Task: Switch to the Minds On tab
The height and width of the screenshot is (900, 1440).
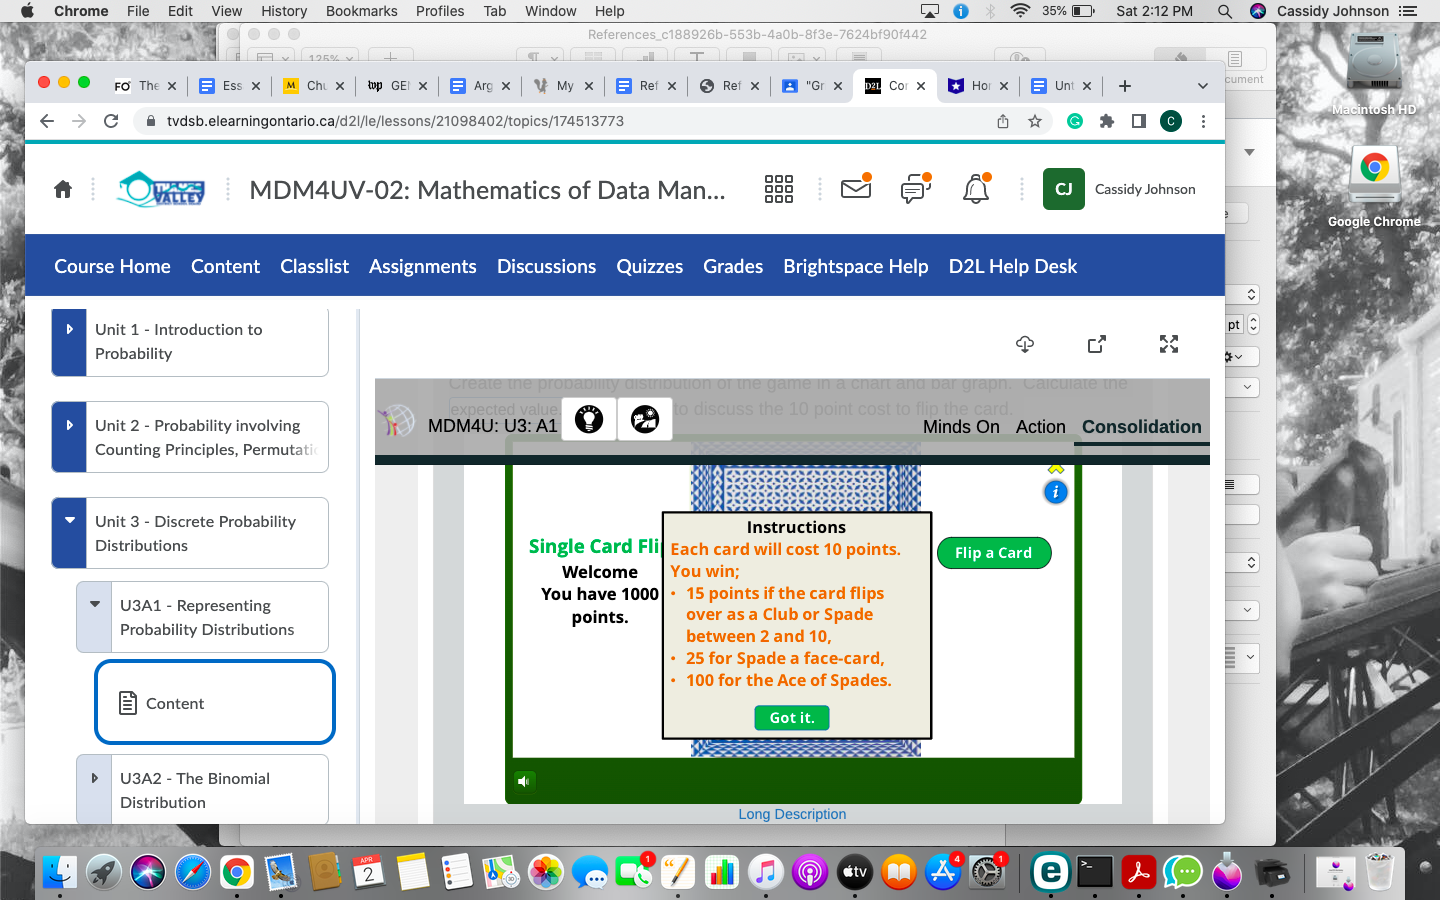Action: click(961, 426)
